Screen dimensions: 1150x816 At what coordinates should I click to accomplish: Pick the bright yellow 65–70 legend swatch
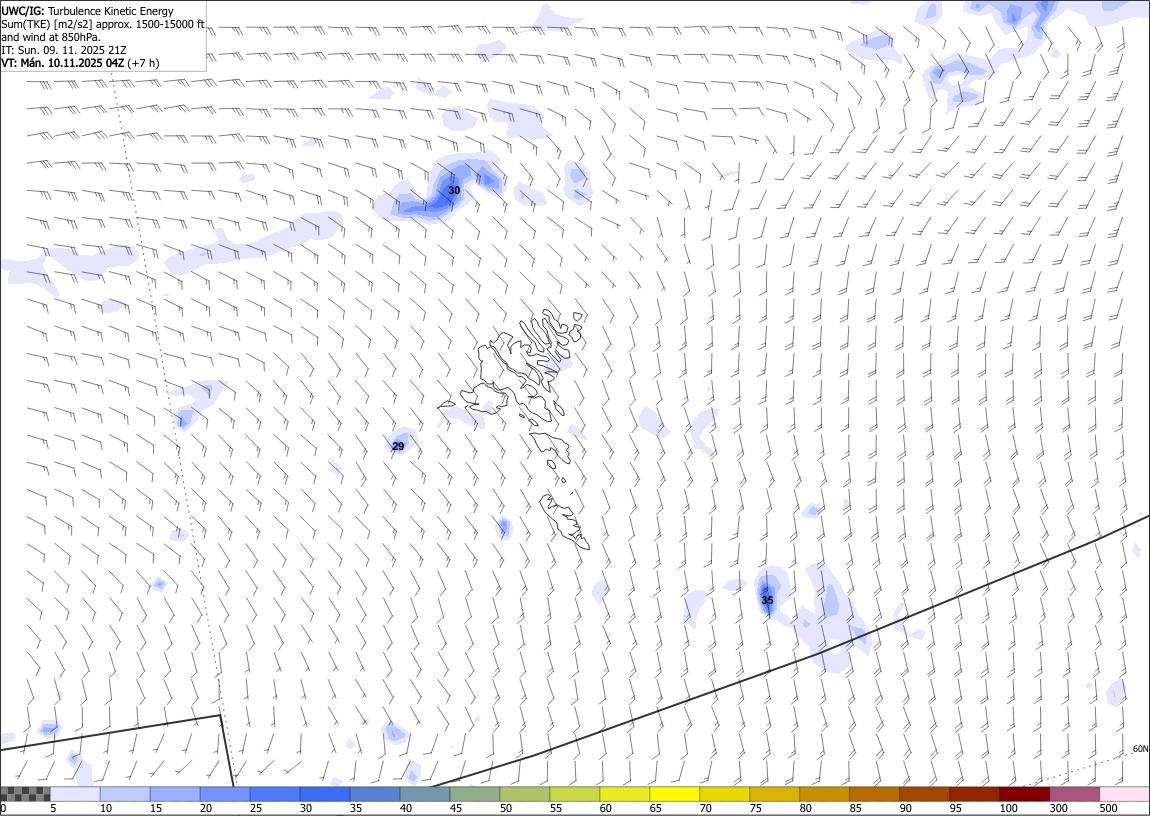(675, 794)
